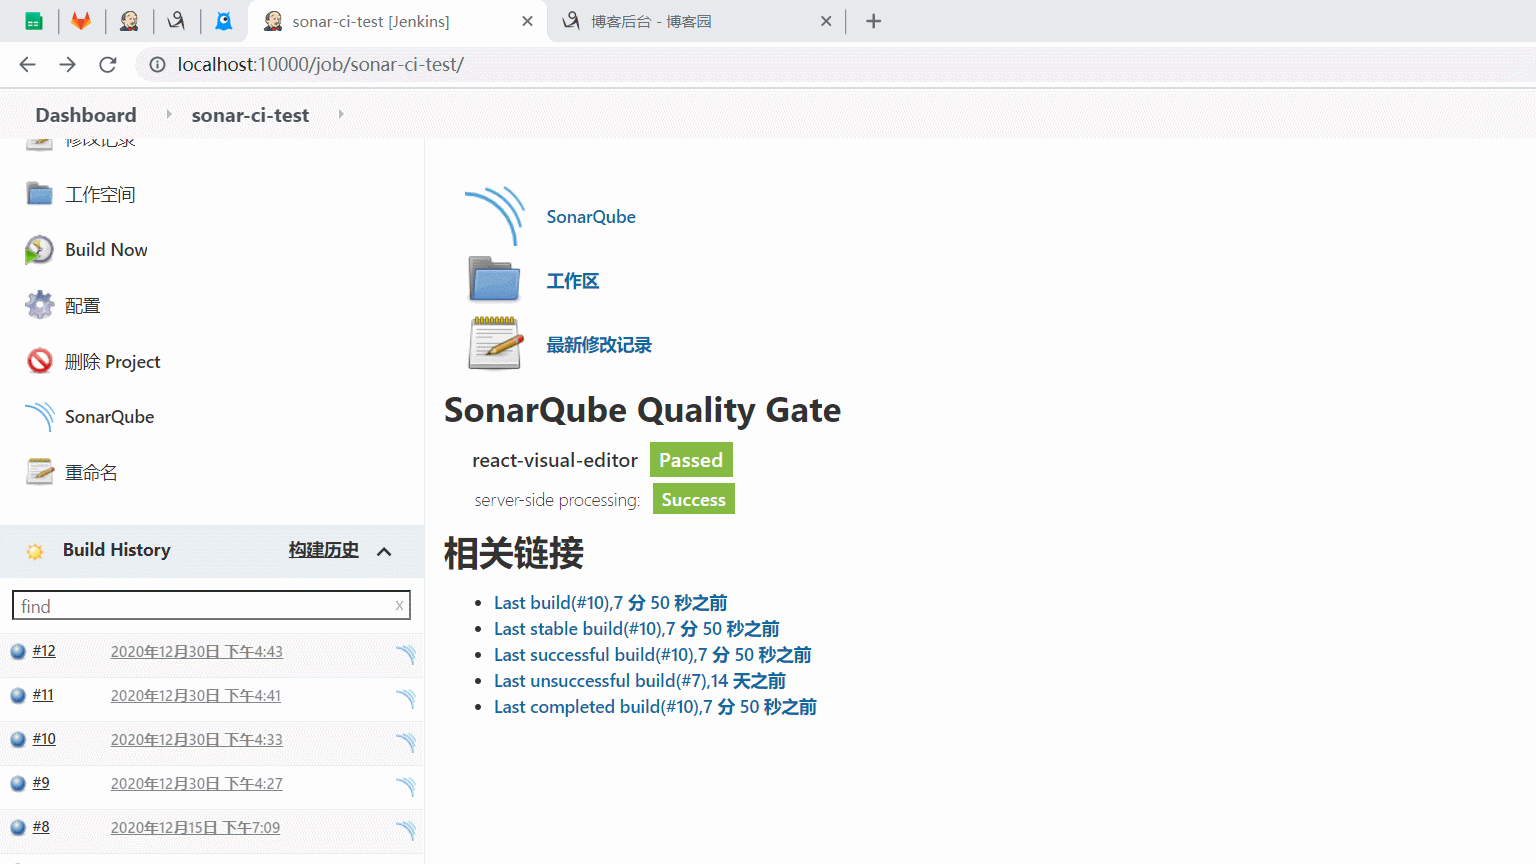
Task: Open 2020年12月30日 下午4:33 build timestamp
Action: pyautogui.click(x=197, y=740)
